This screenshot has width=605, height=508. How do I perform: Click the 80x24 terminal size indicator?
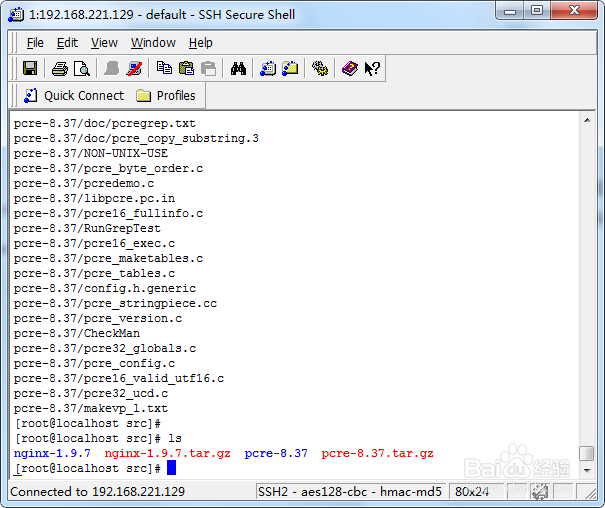coord(471,491)
